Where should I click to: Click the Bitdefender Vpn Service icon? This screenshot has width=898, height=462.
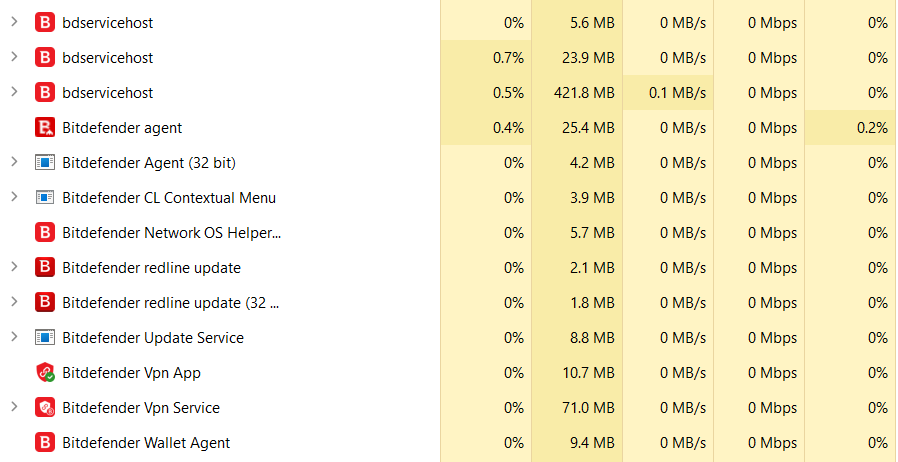(44, 408)
